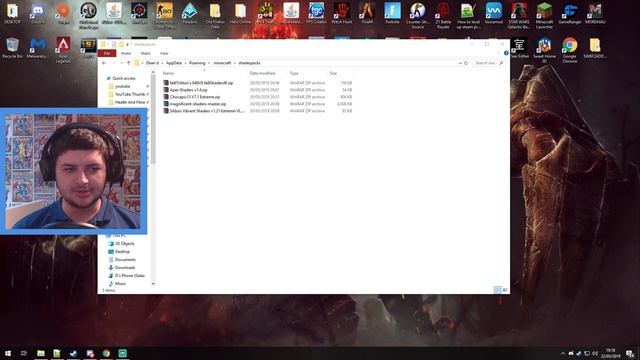Open the Z1 Battle Royale shortcut

tap(443, 16)
